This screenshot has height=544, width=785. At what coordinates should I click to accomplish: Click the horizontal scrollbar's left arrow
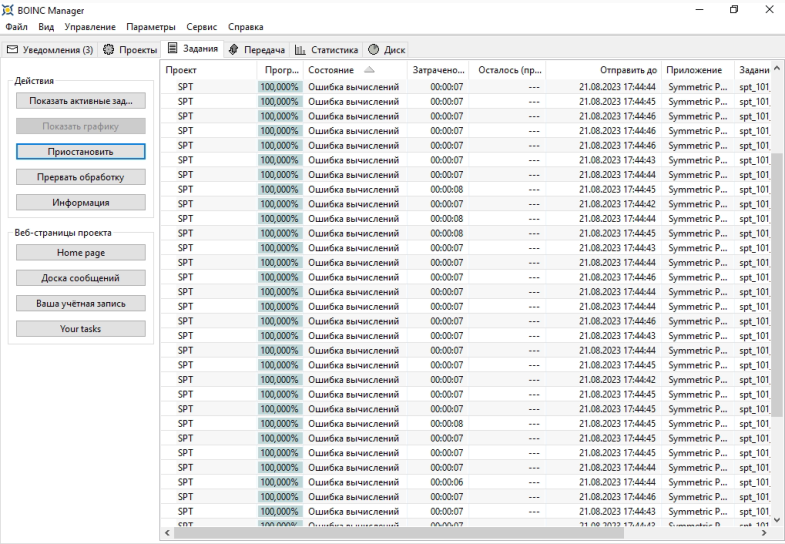pos(167,533)
